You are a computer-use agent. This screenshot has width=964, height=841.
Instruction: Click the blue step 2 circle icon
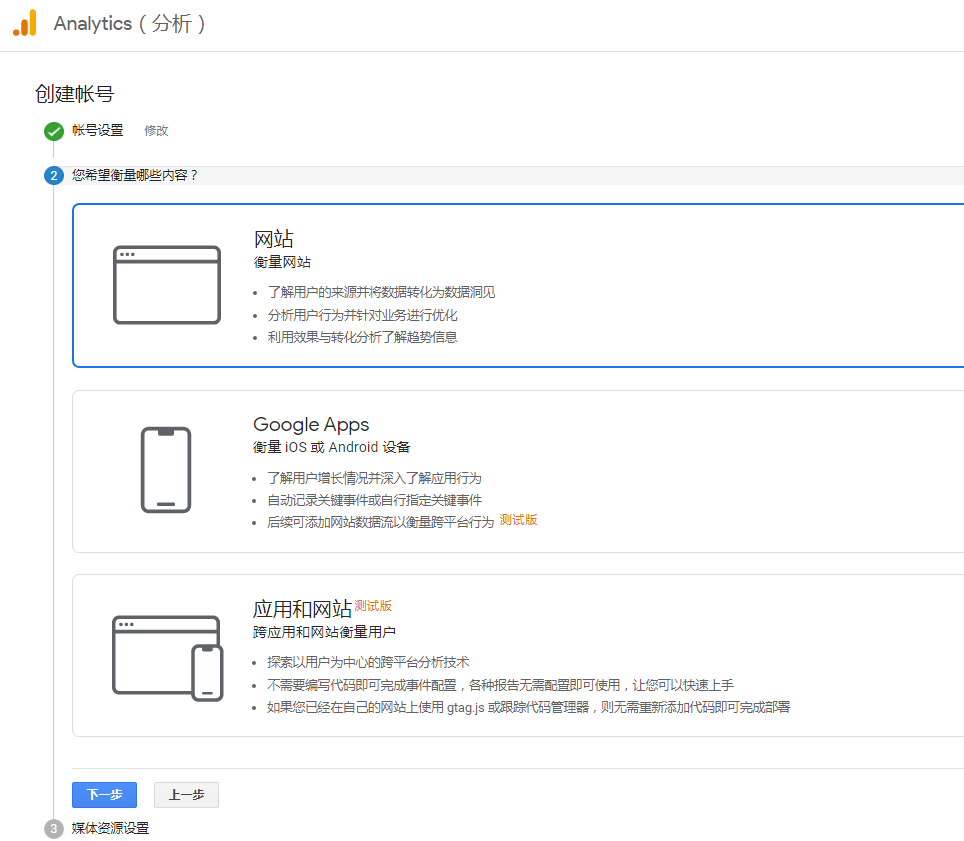pos(54,176)
